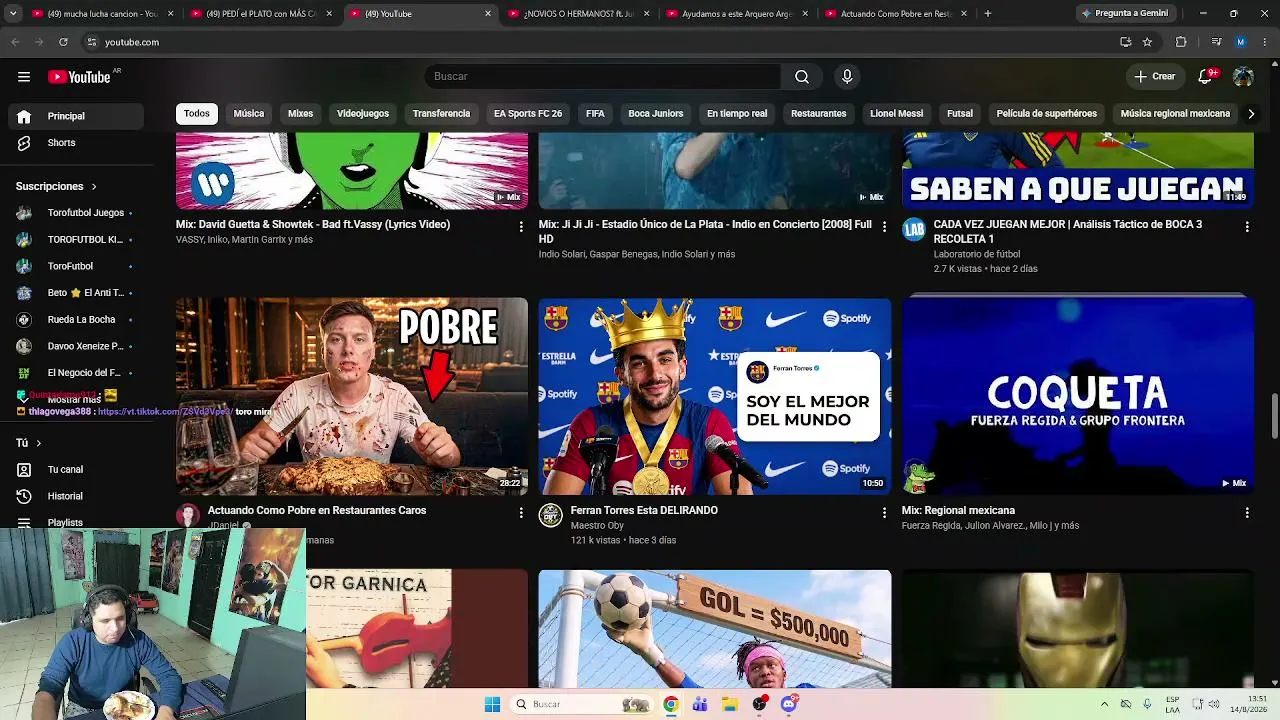Open the YouTube account avatar menu

1243,77
